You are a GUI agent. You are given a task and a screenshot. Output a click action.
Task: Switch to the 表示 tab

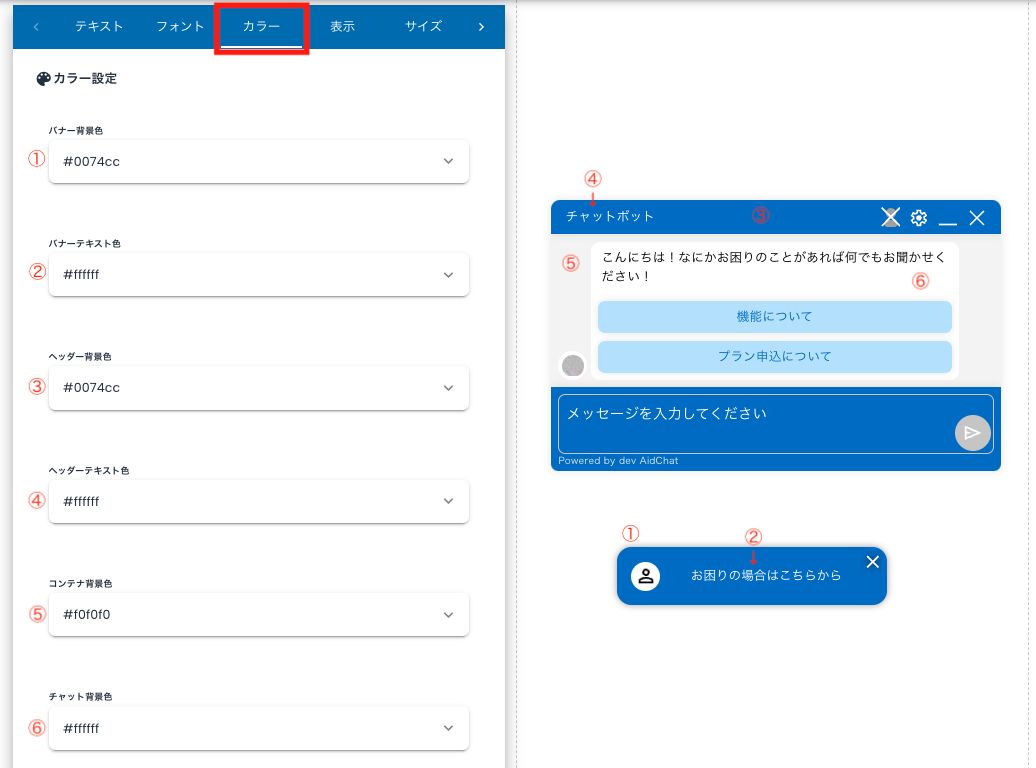pos(342,27)
